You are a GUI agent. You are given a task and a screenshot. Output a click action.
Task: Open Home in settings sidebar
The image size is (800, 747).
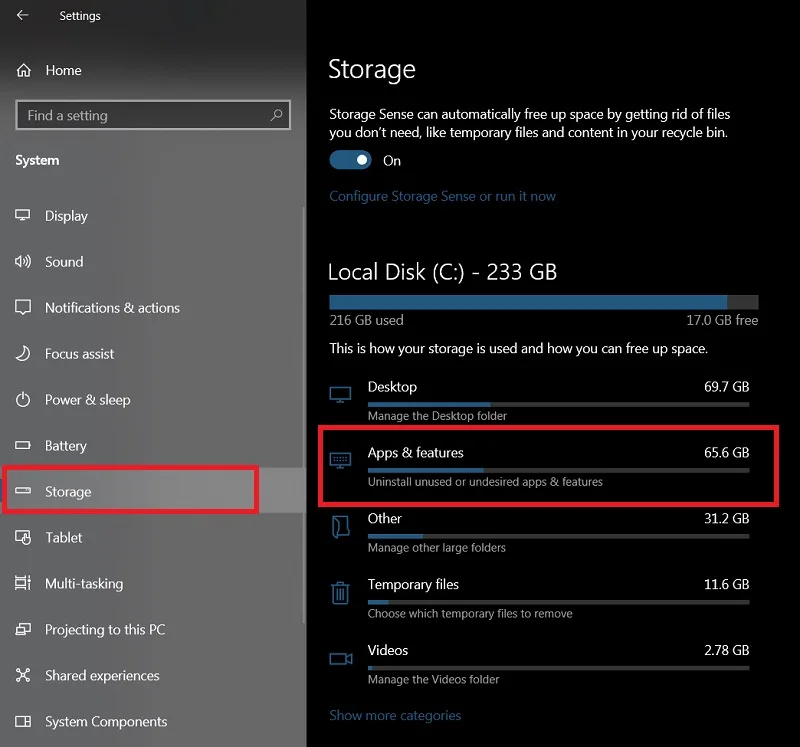point(153,70)
